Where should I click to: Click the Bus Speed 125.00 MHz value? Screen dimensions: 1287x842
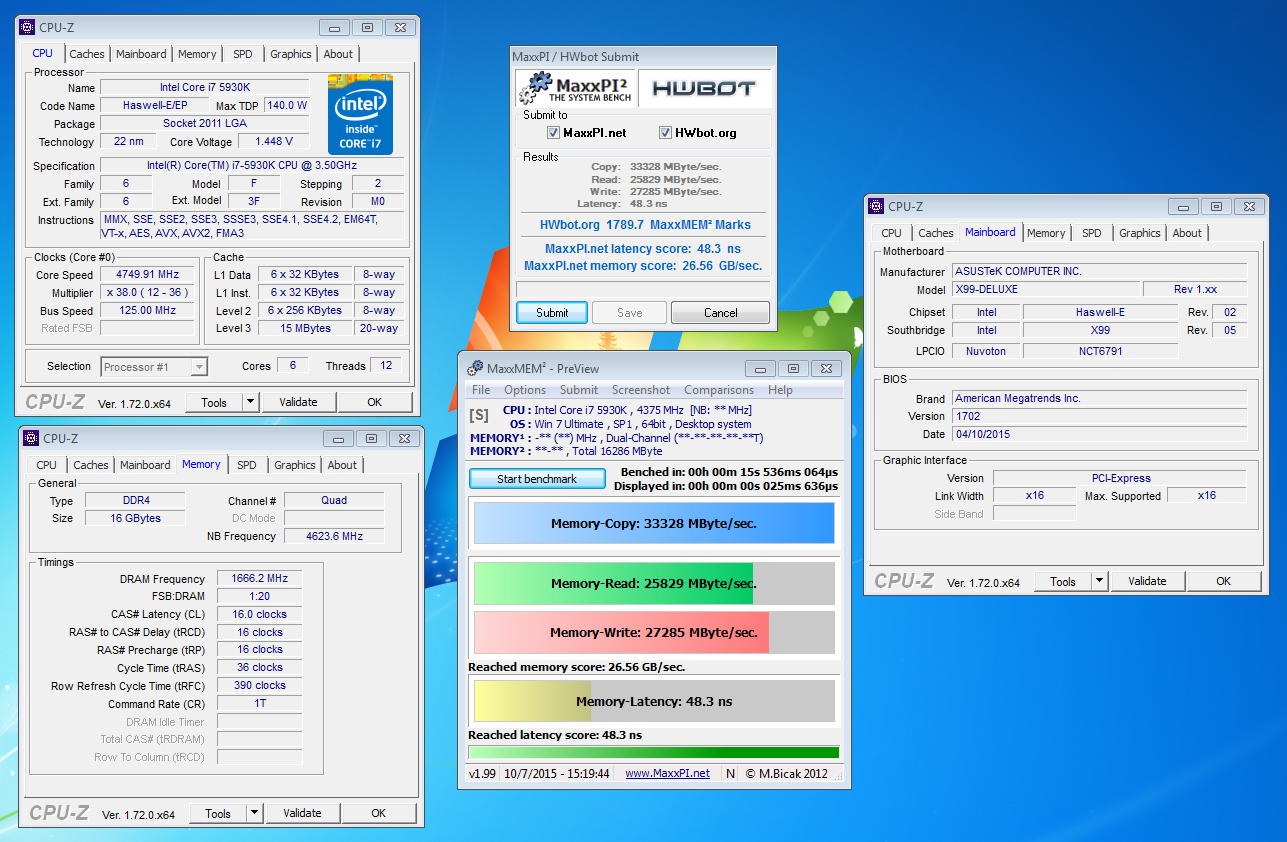[x=149, y=311]
